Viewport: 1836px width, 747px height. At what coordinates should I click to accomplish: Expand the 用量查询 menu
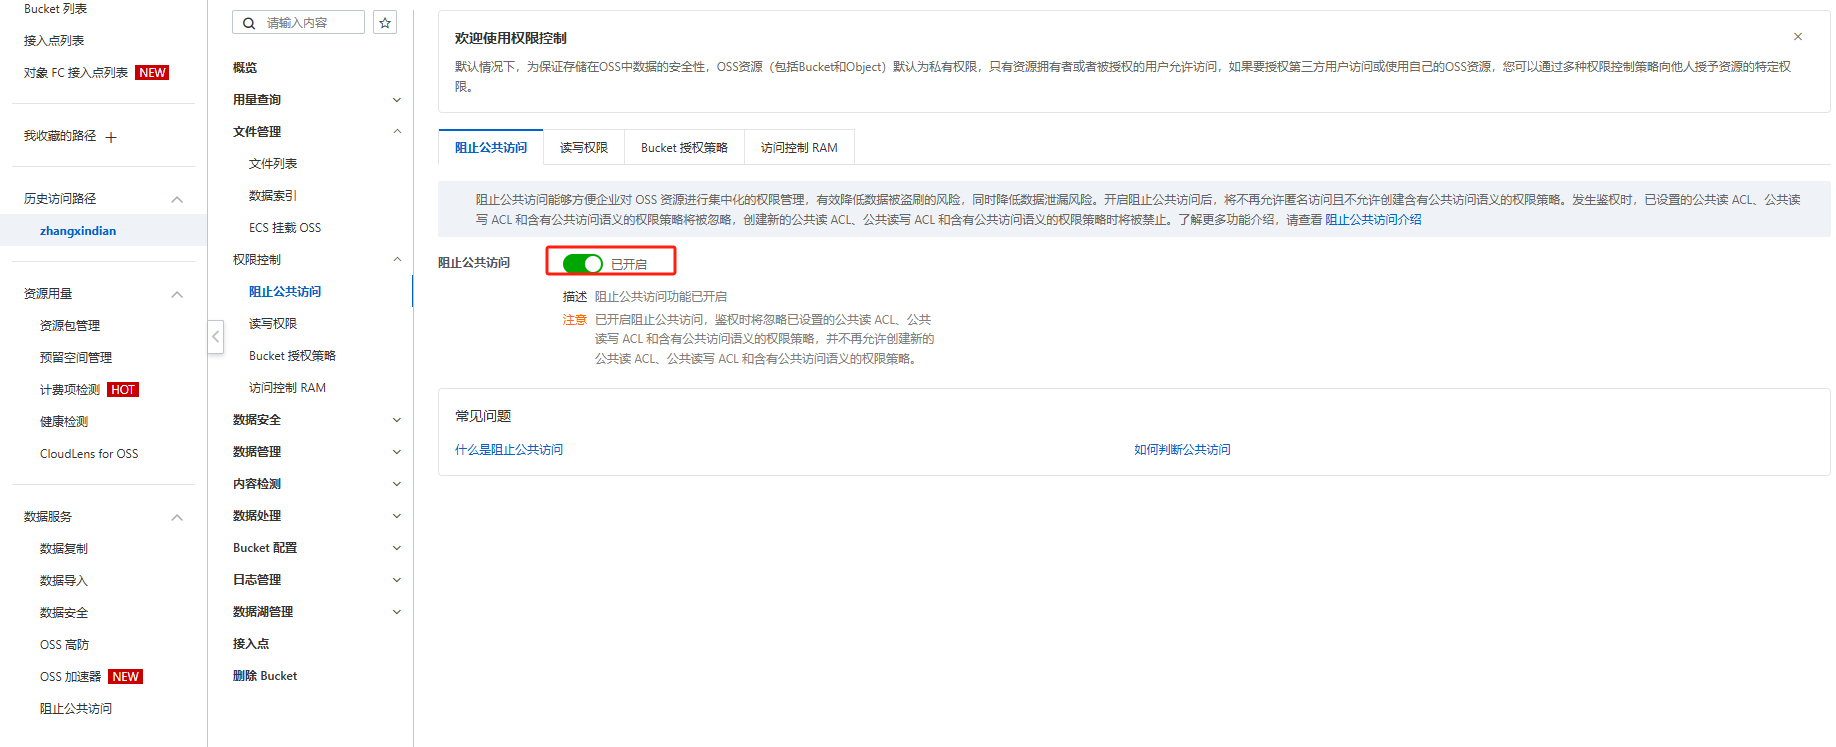(x=396, y=100)
